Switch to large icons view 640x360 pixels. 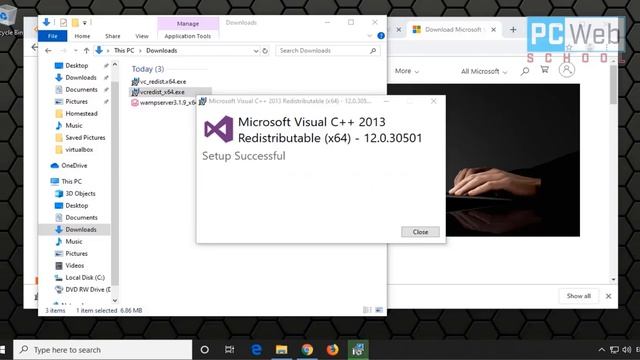pyautogui.click(x=379, y=310)
